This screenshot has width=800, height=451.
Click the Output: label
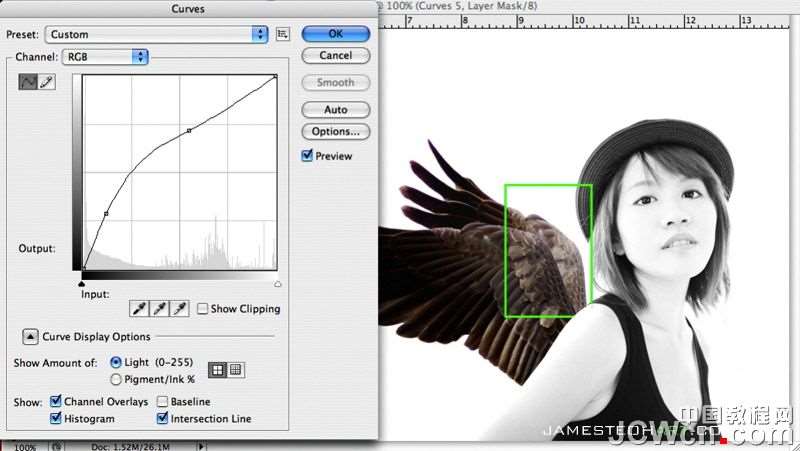click(37, 248)
